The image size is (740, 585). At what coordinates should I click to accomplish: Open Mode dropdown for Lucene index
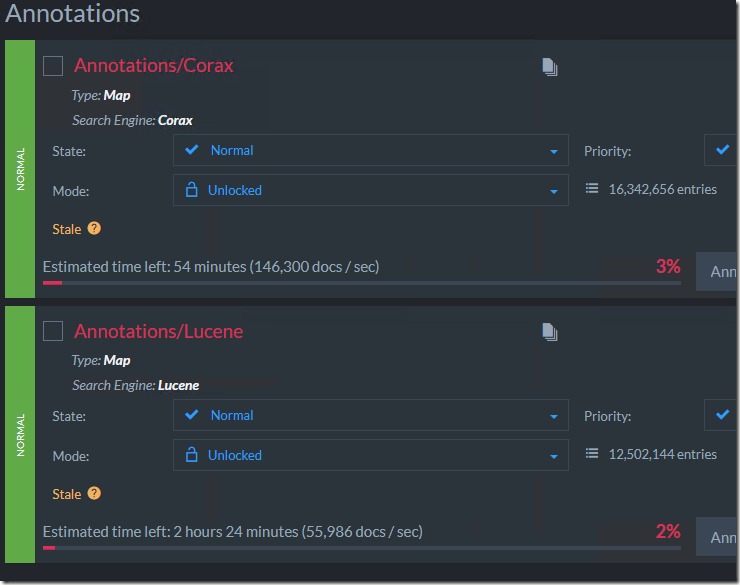(x=370, y=455)
